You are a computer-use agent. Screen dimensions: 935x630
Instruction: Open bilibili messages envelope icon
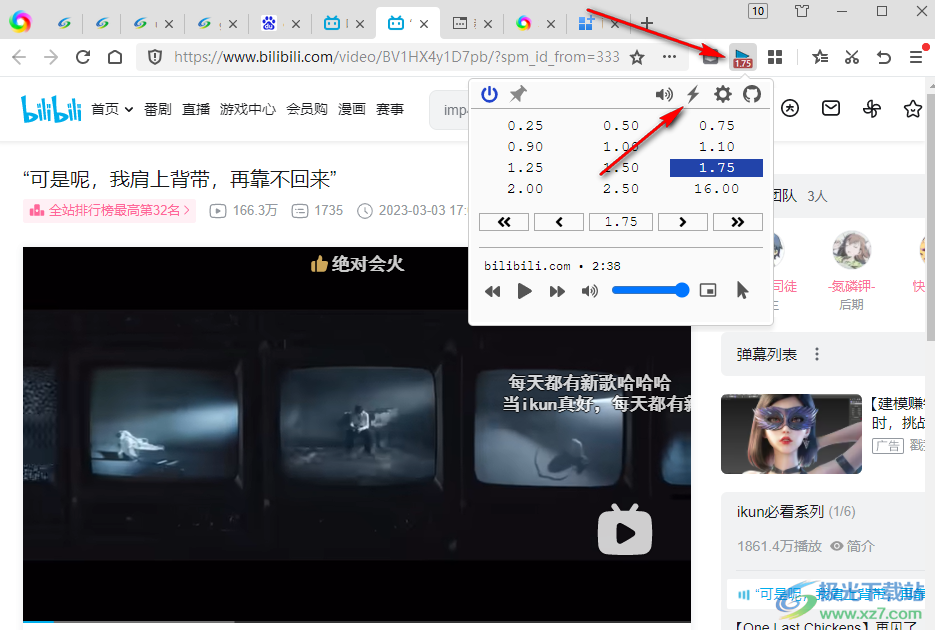(831, 108)
